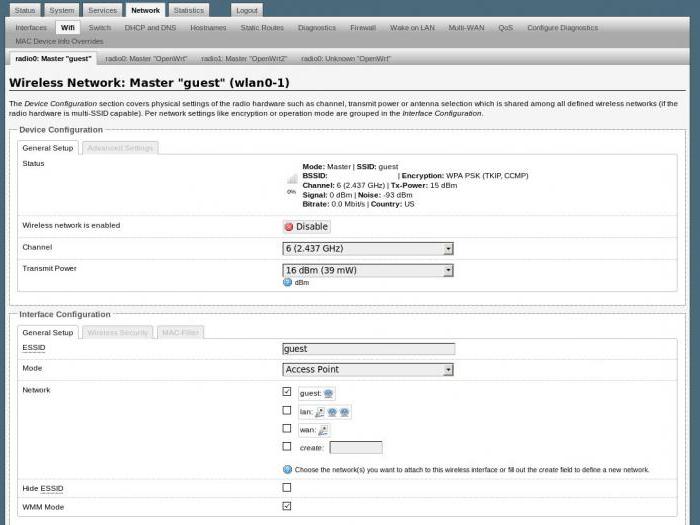Switch to the Firewall submenu tab
700x525 pixels.
363,28
